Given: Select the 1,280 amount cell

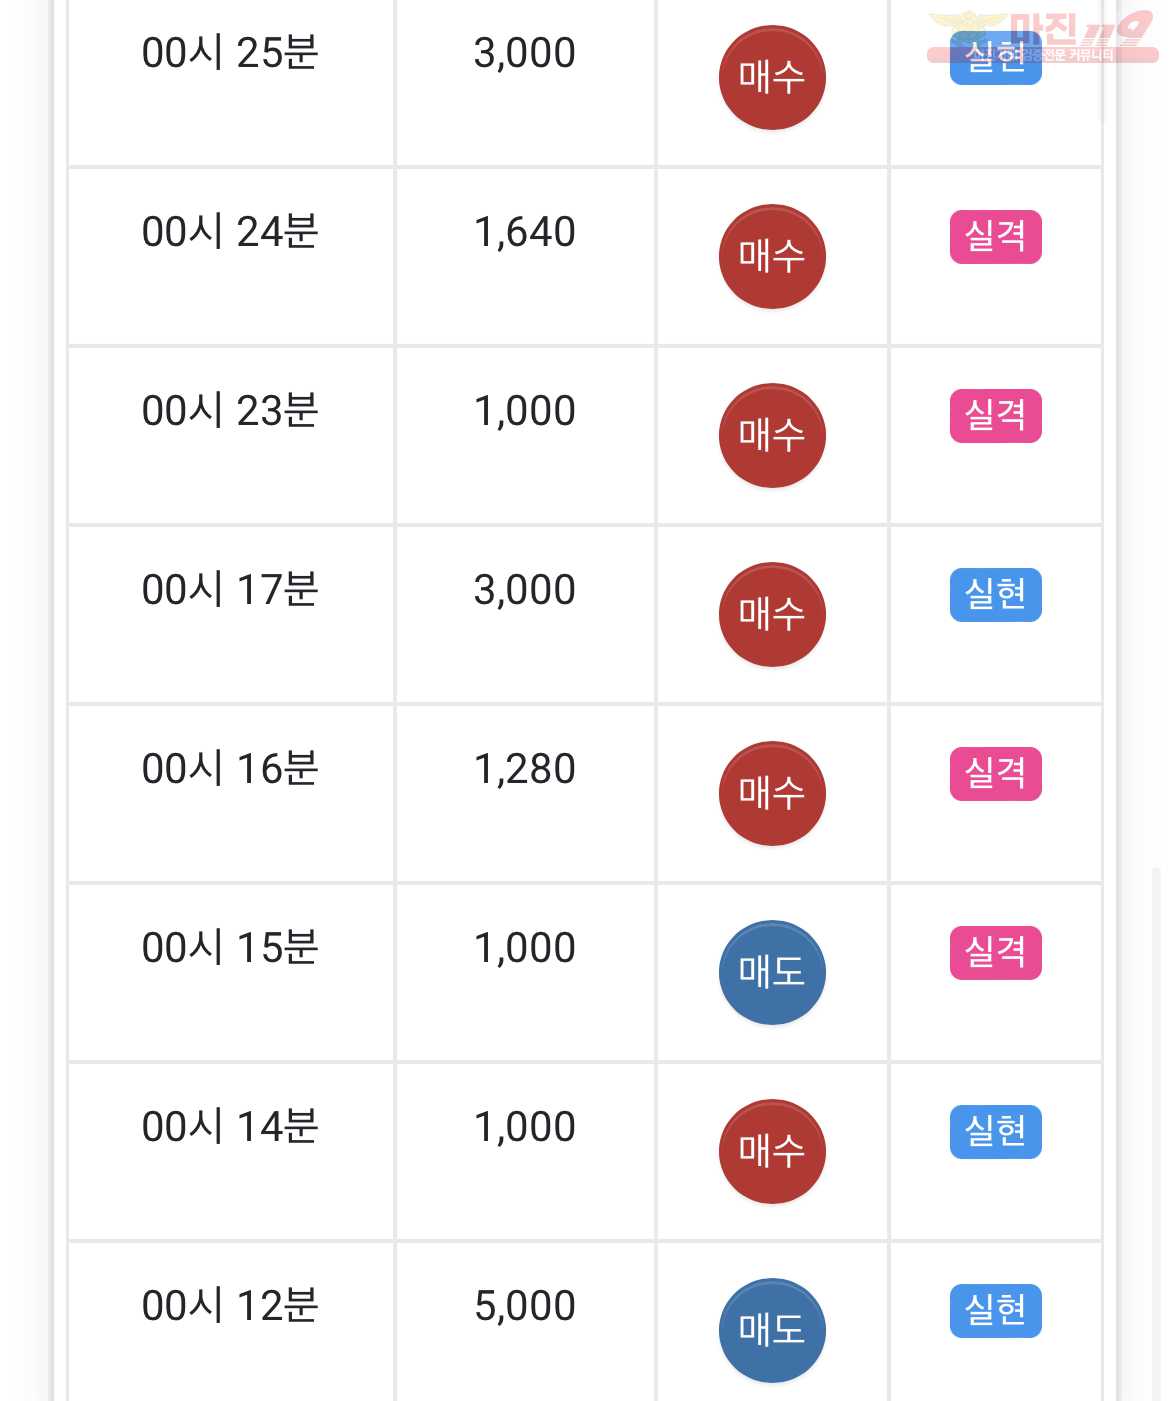Looking at the screenshot, I should [x=525, y=793].
